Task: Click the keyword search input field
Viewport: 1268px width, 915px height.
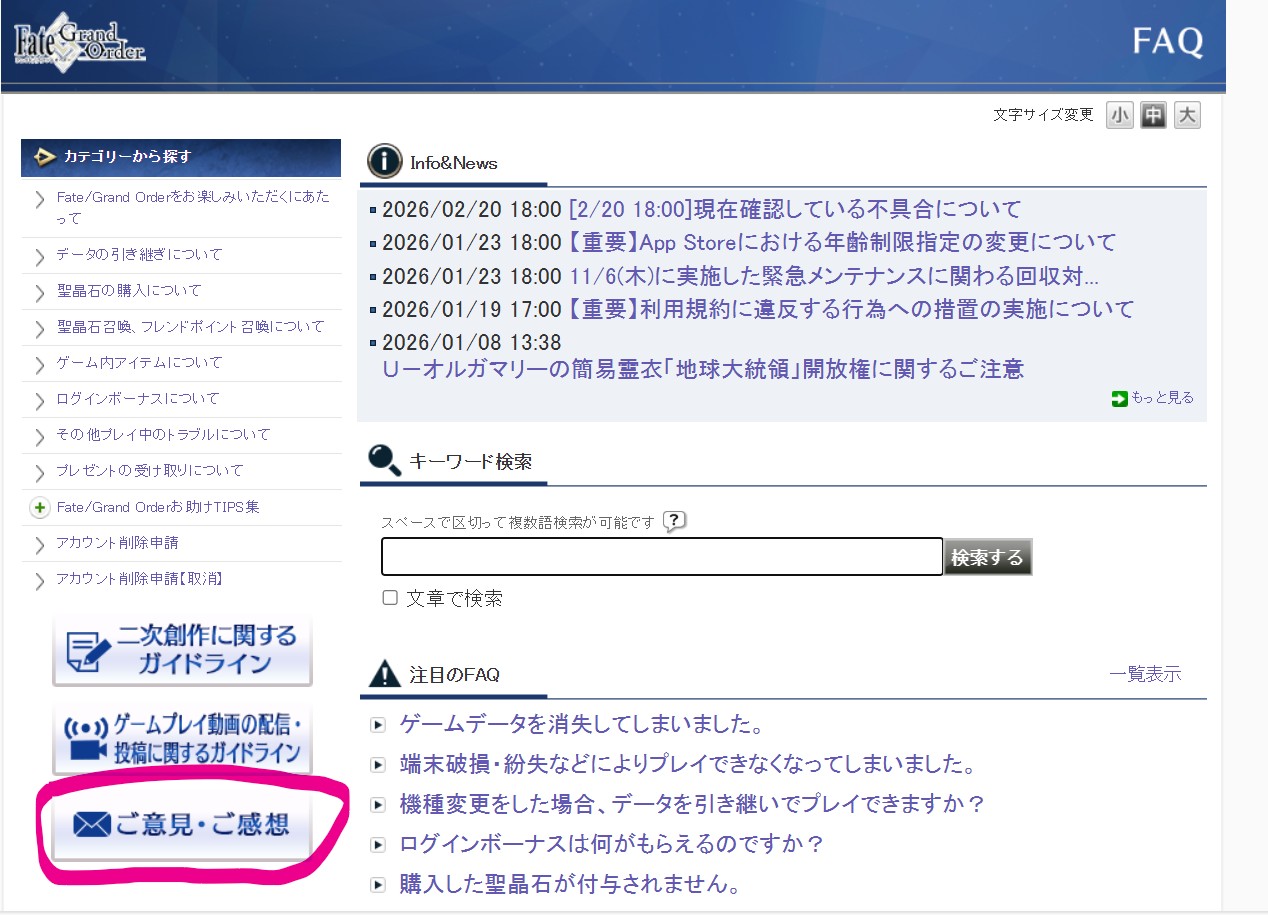Action: point(661,557)
